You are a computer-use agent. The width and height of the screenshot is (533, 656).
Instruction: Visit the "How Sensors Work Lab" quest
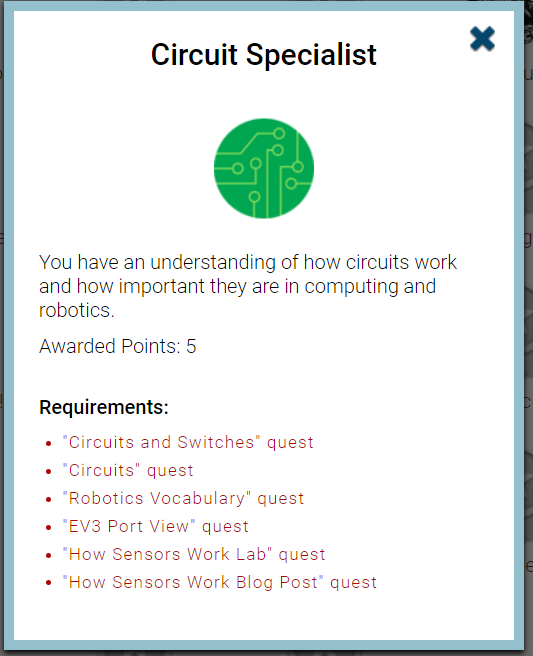(194, 555)
